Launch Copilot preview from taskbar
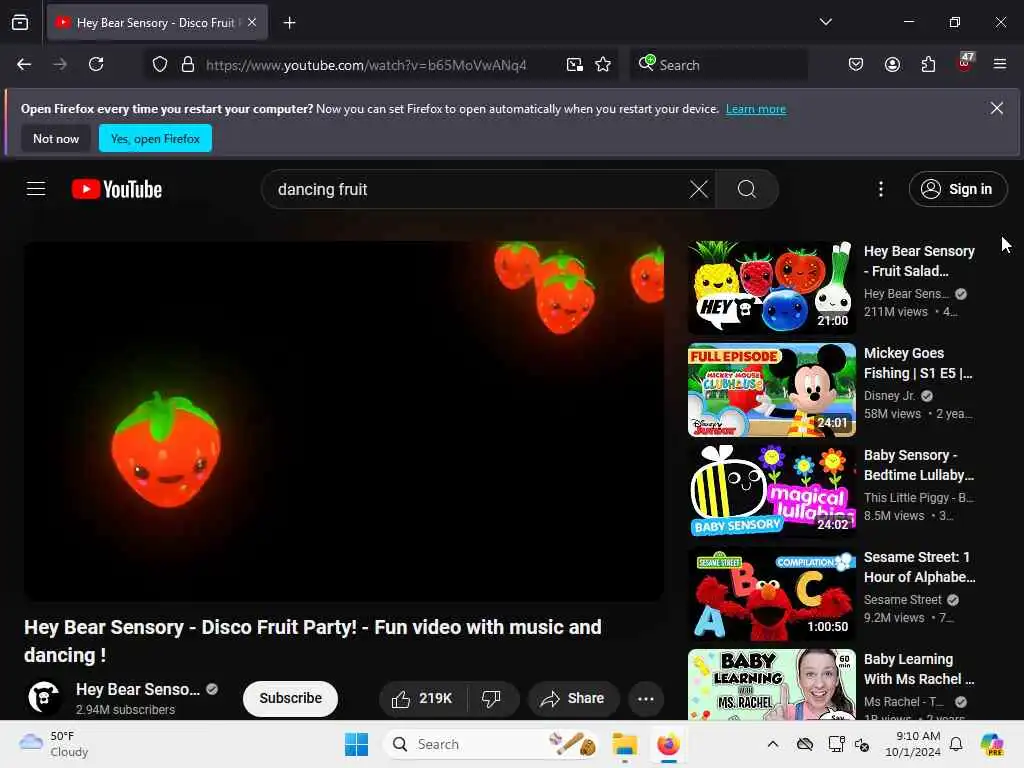The image size is (1024, 768). pyautogui.click(x=992, y=744)
